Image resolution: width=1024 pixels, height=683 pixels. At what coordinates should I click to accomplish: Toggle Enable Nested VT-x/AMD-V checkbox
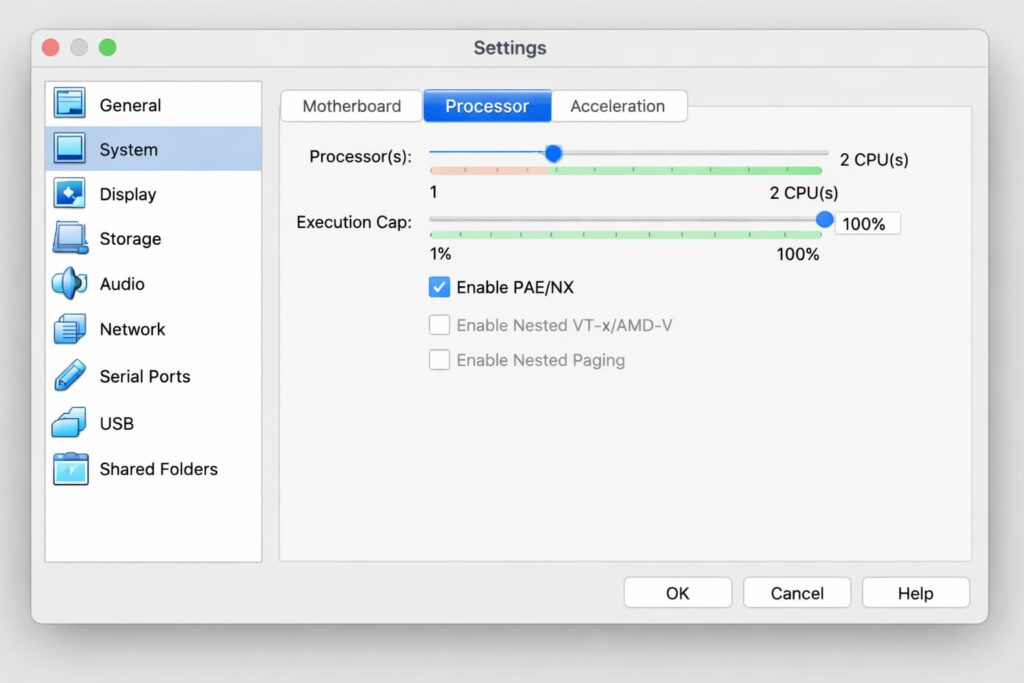tap(439, 325)
